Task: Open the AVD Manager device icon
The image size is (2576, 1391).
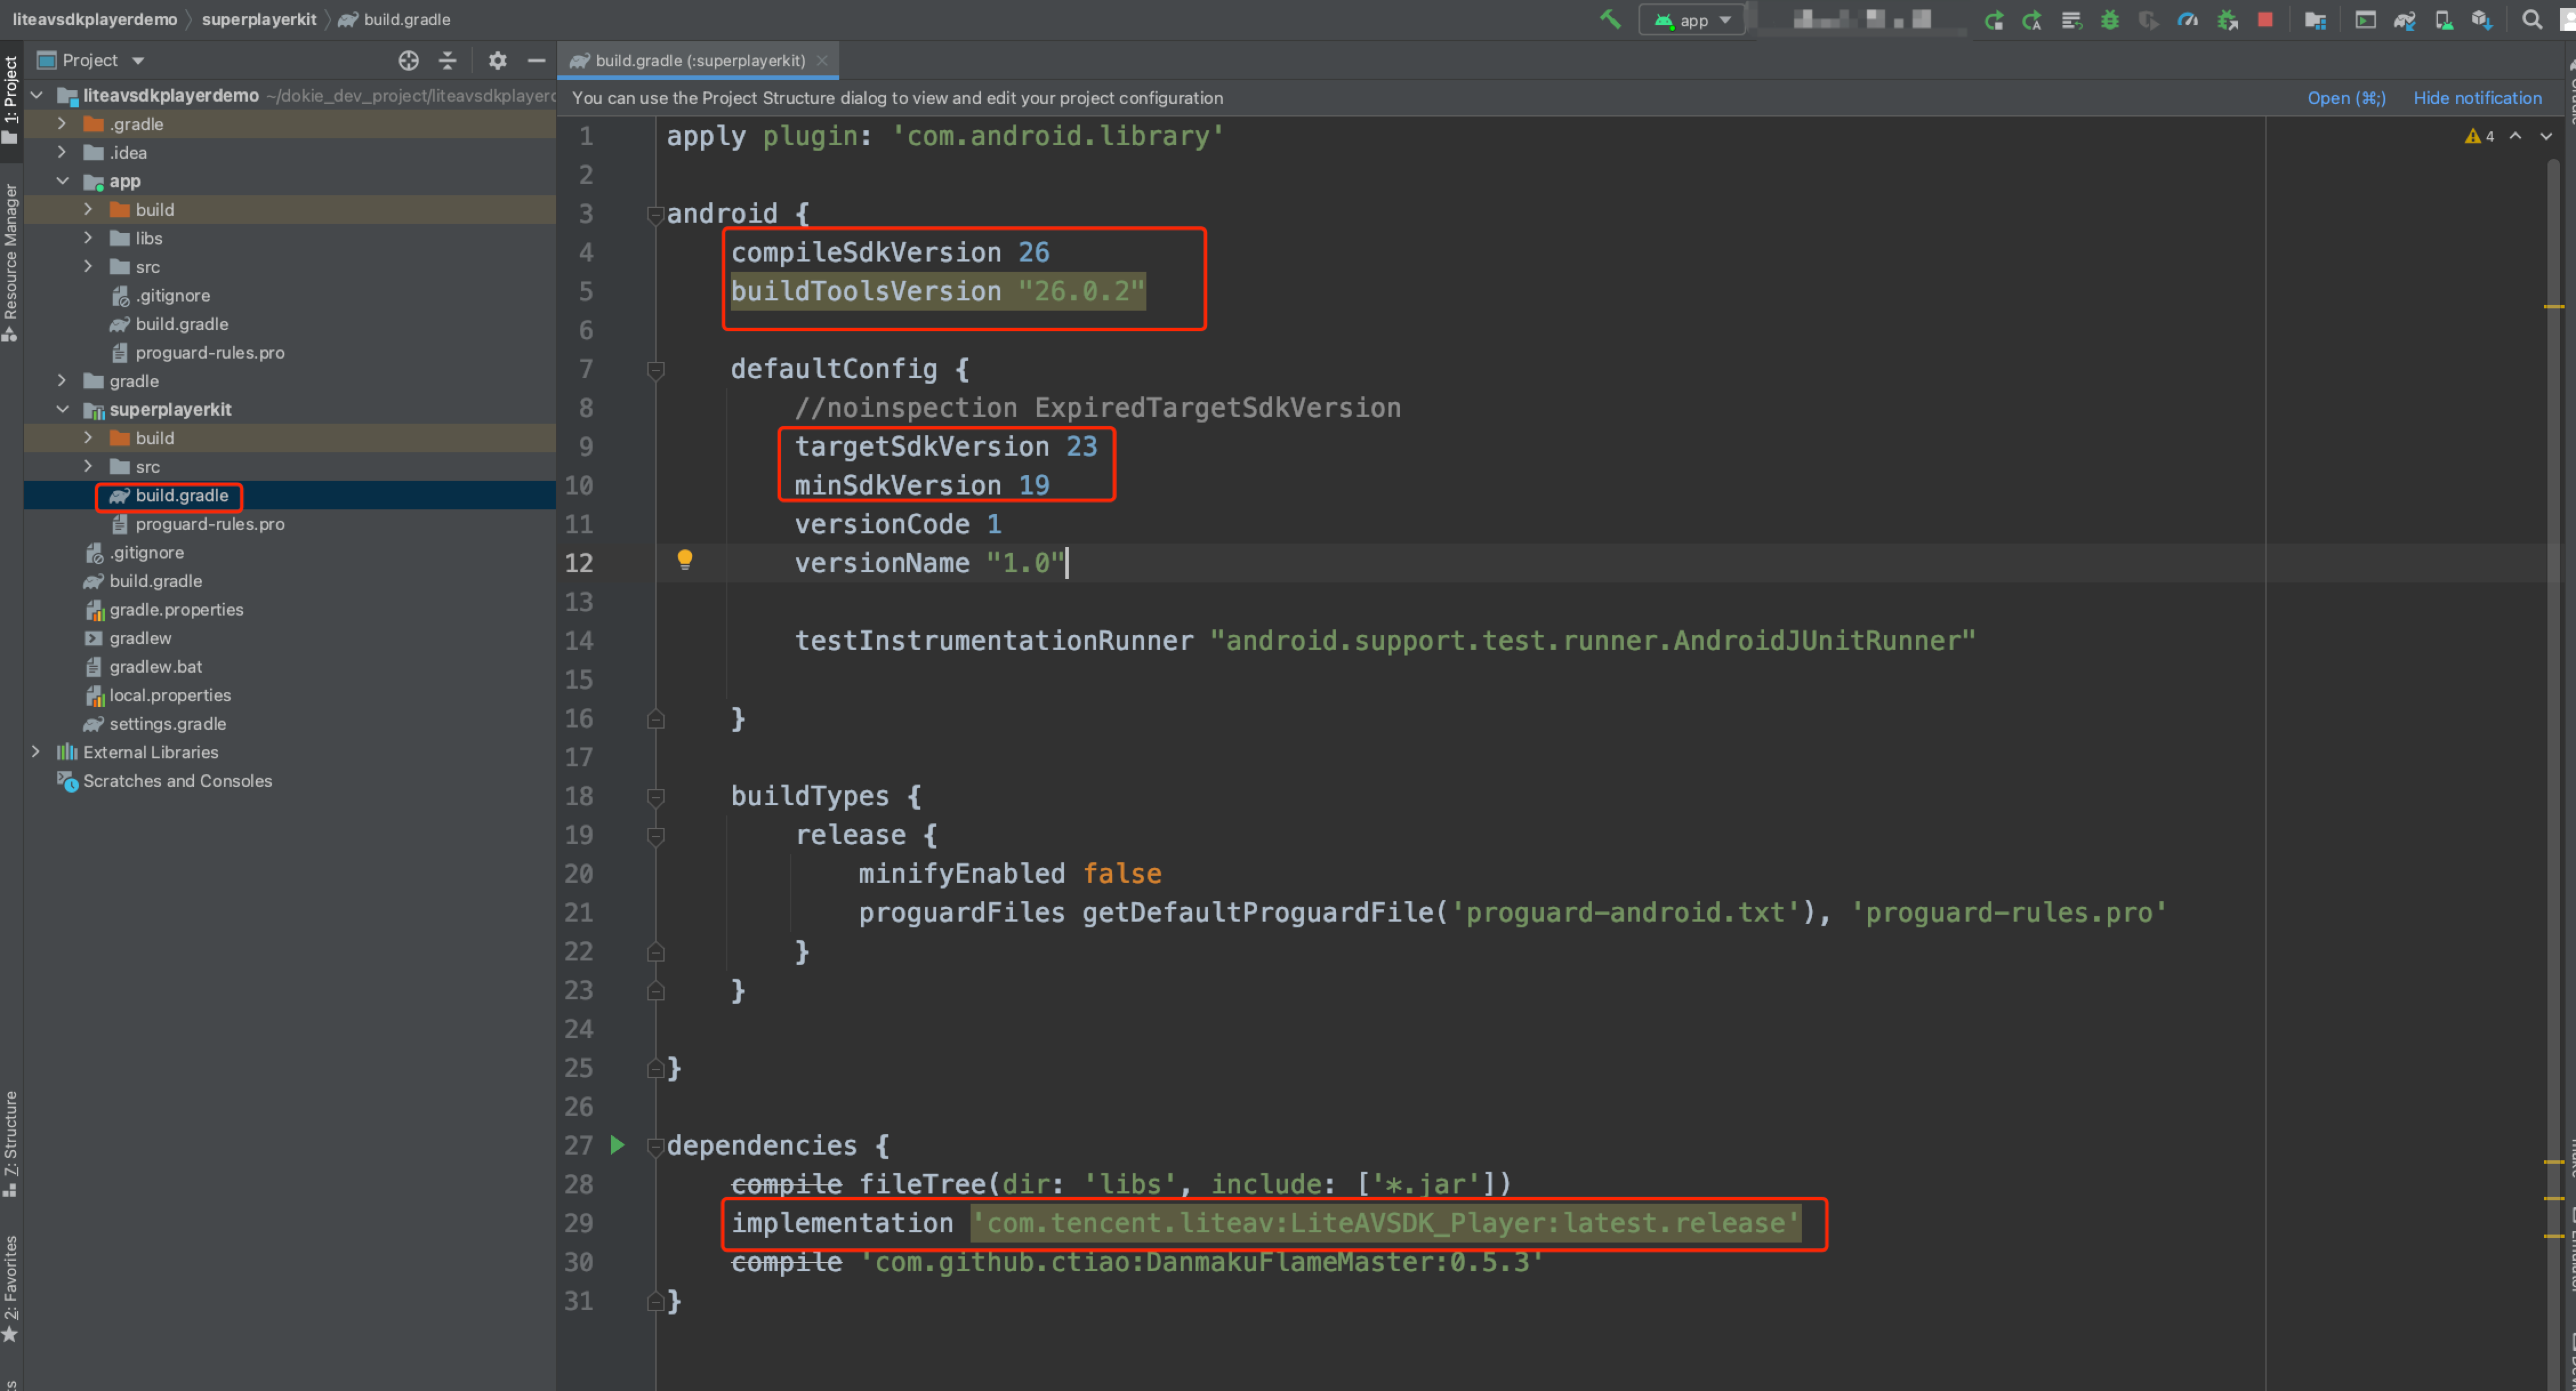Action: (x=2443, y=20)
